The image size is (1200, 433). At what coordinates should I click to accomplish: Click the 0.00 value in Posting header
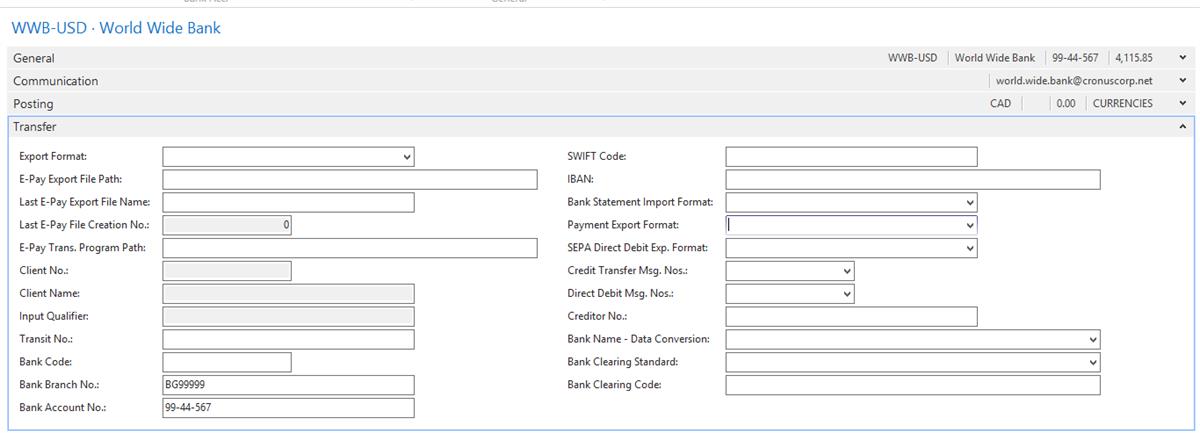1065,103
